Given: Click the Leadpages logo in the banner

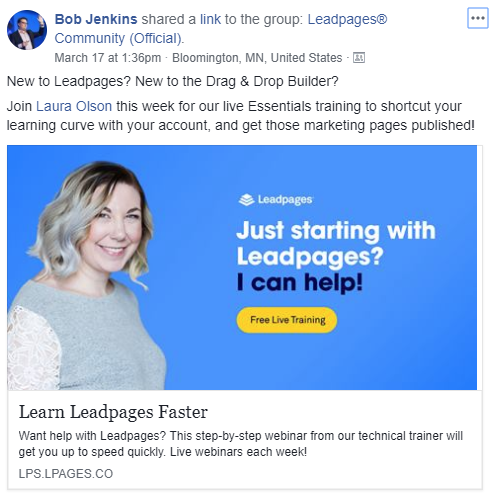Looking at the screenshot, I should click(276, 200).
